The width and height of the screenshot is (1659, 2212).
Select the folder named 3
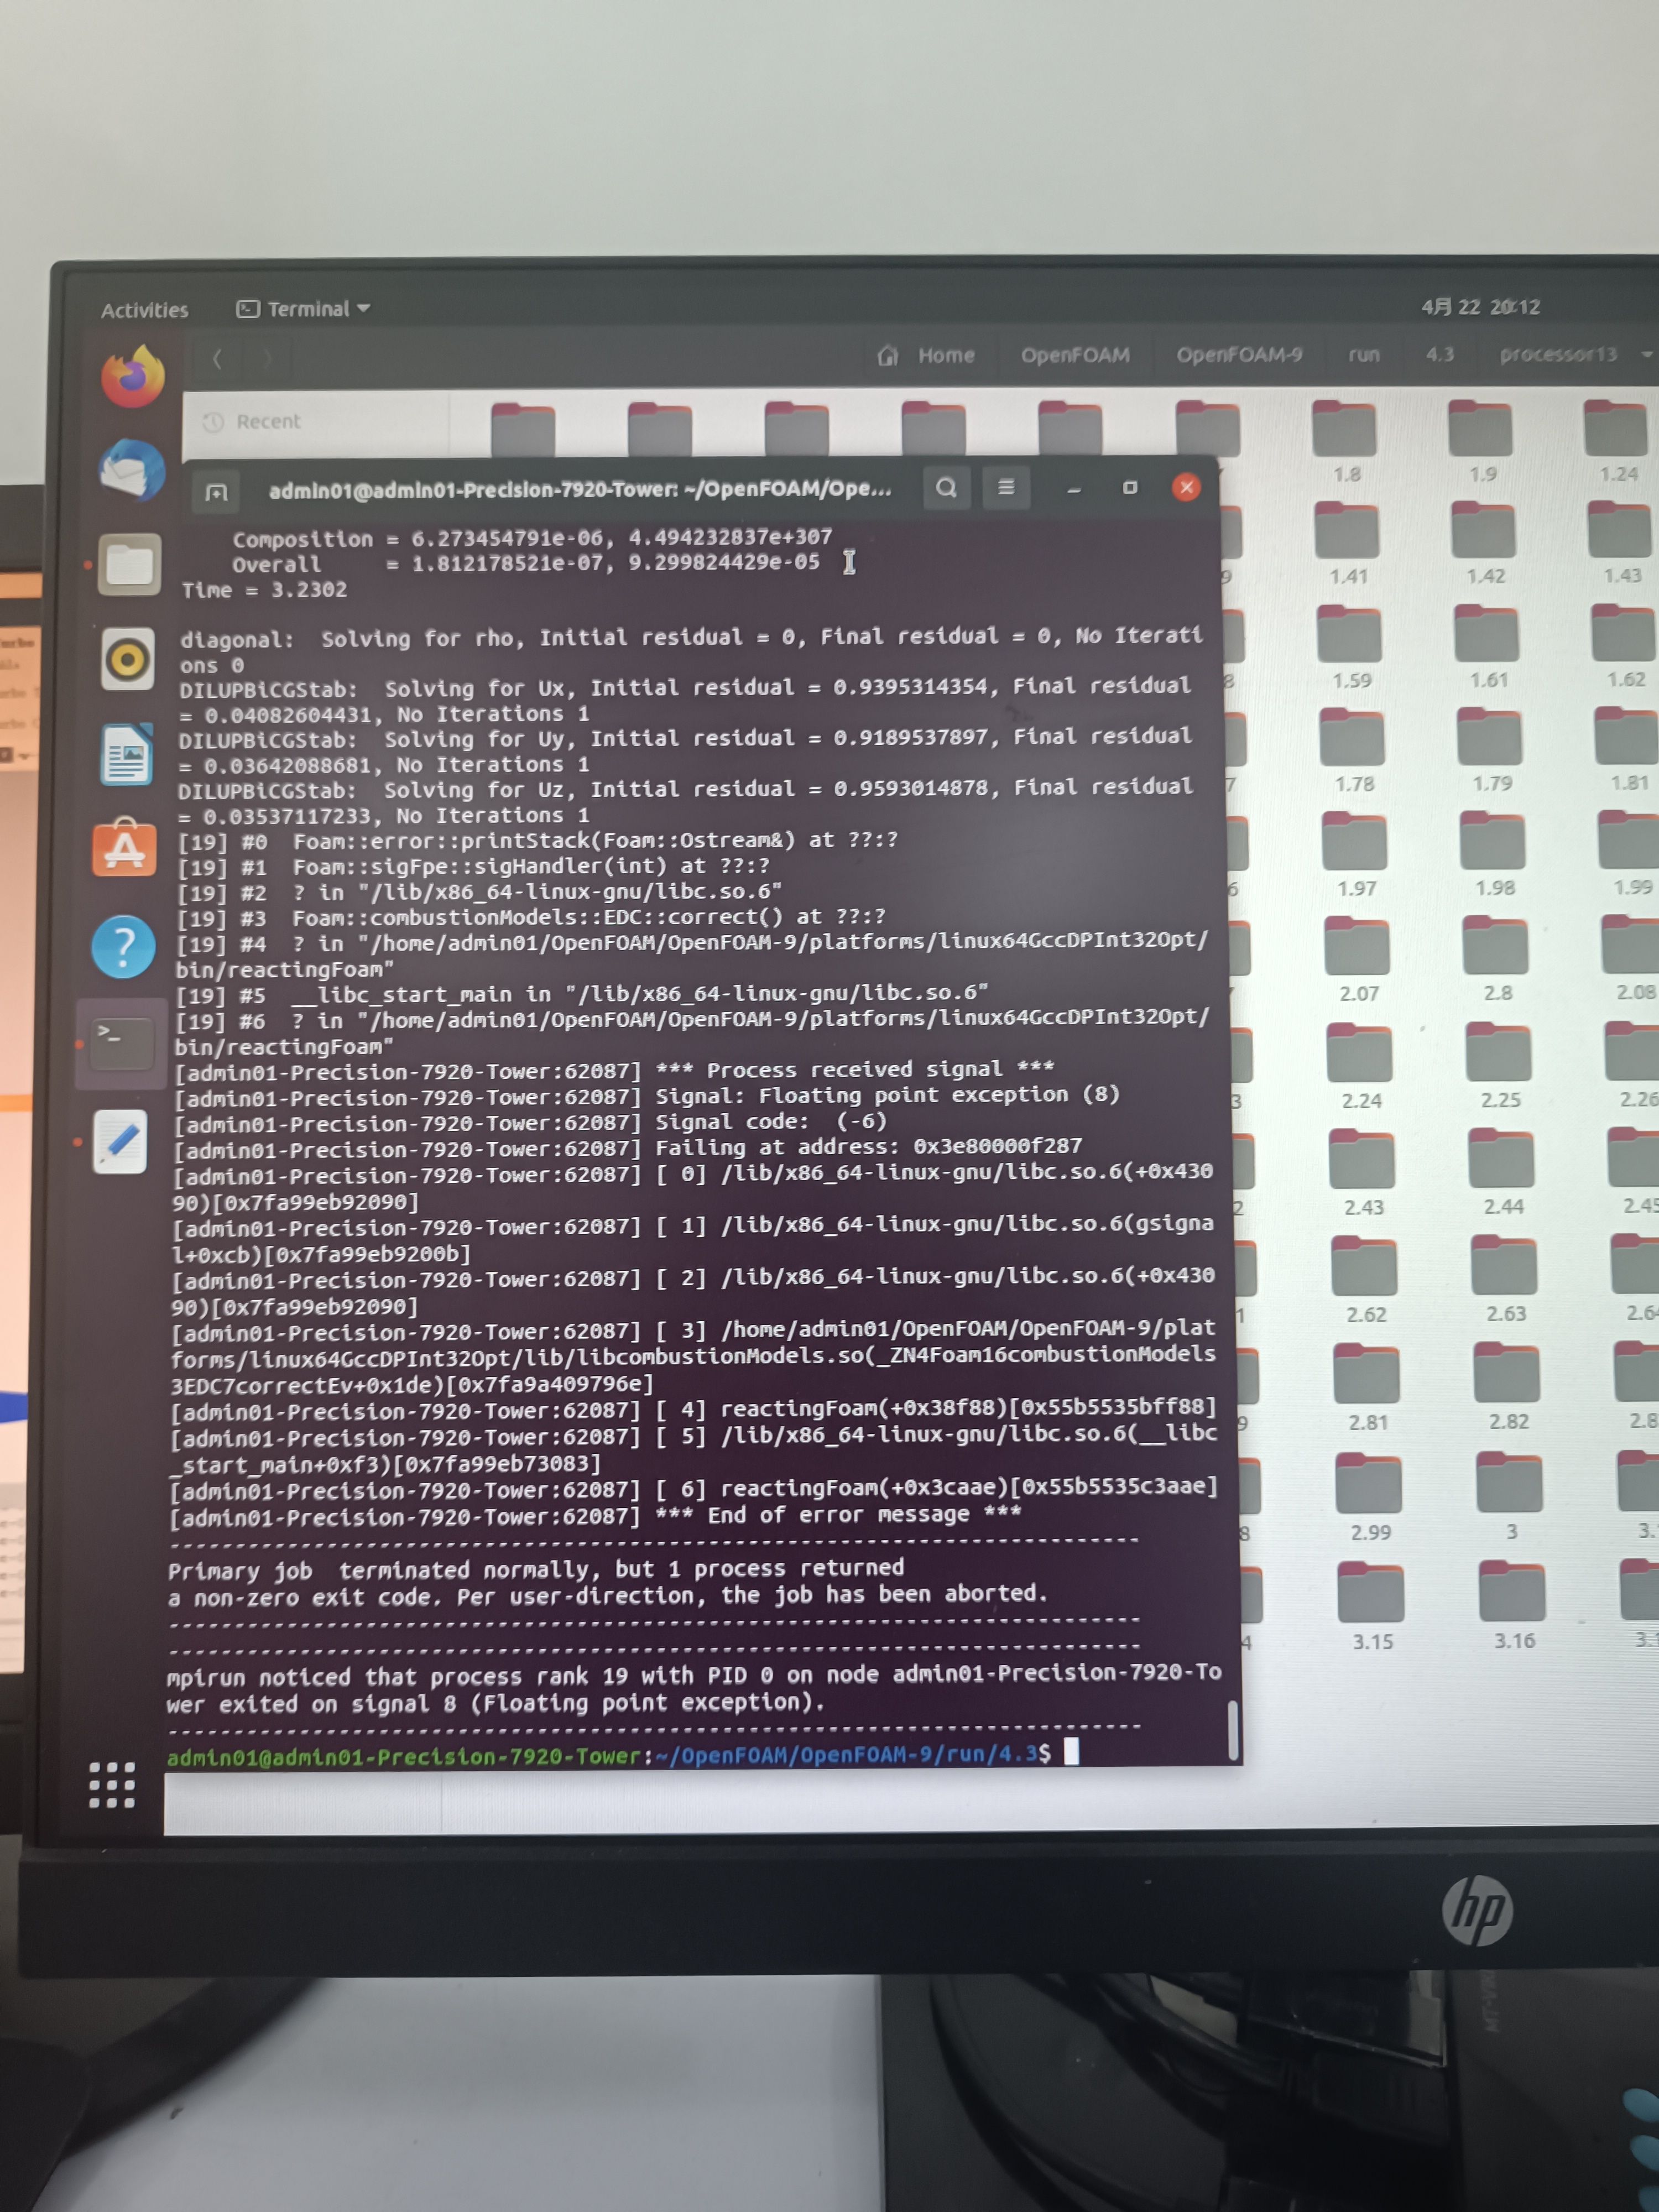coord(1511,1496)
